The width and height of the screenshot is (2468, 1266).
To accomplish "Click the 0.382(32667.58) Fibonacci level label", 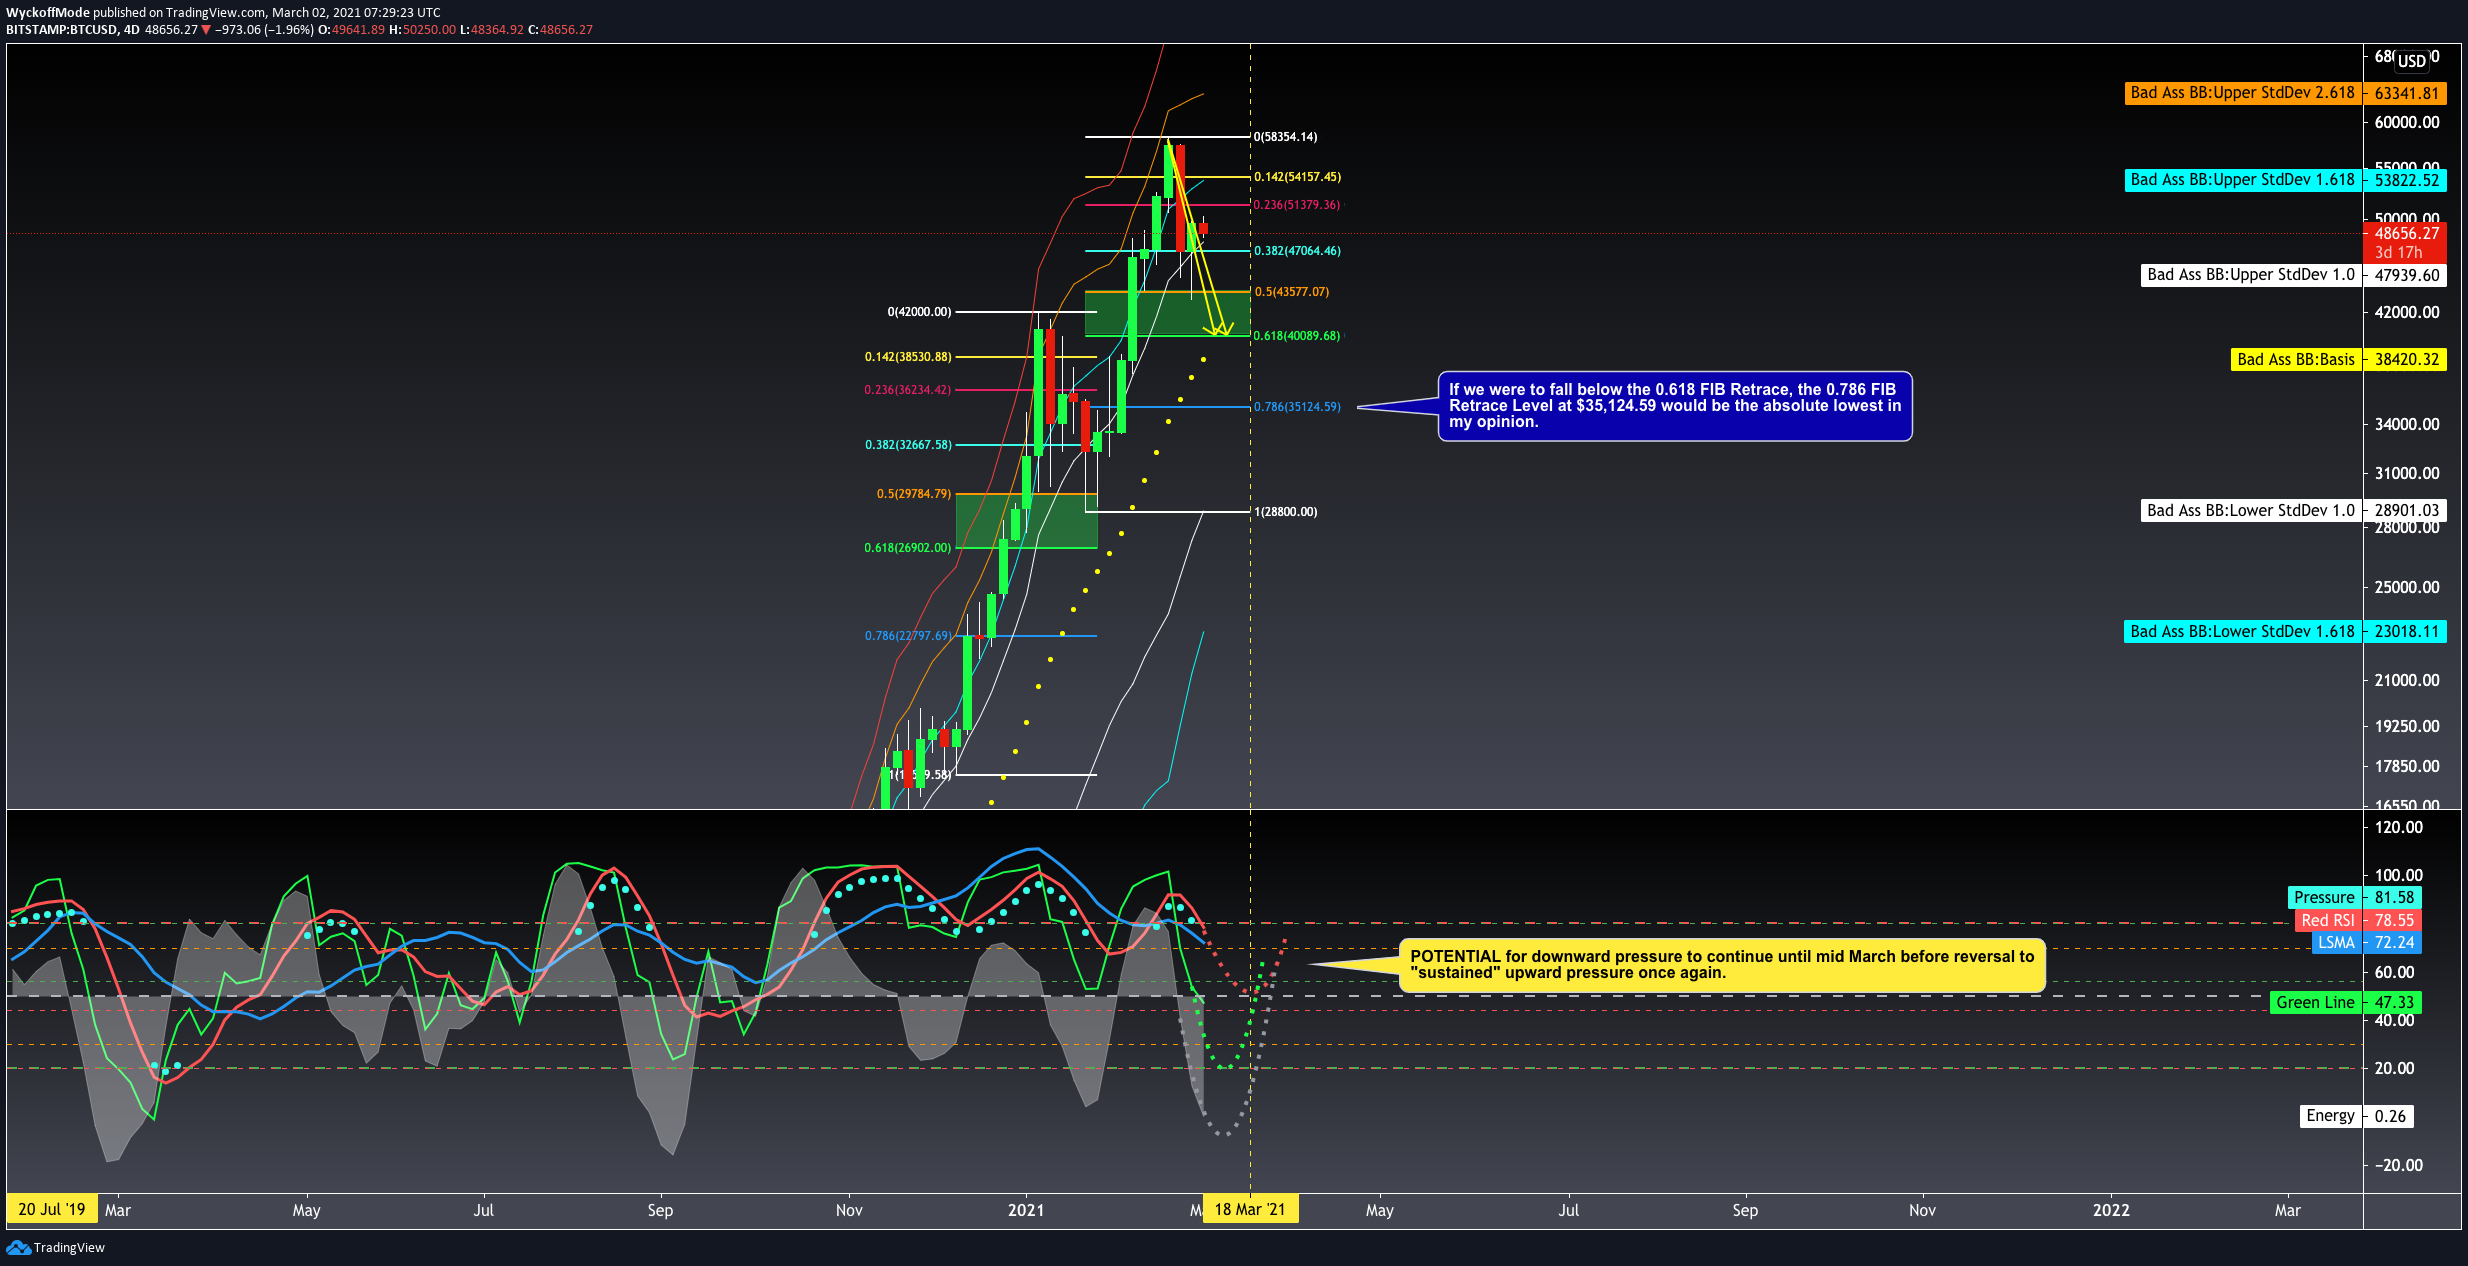I will [908, 445].
